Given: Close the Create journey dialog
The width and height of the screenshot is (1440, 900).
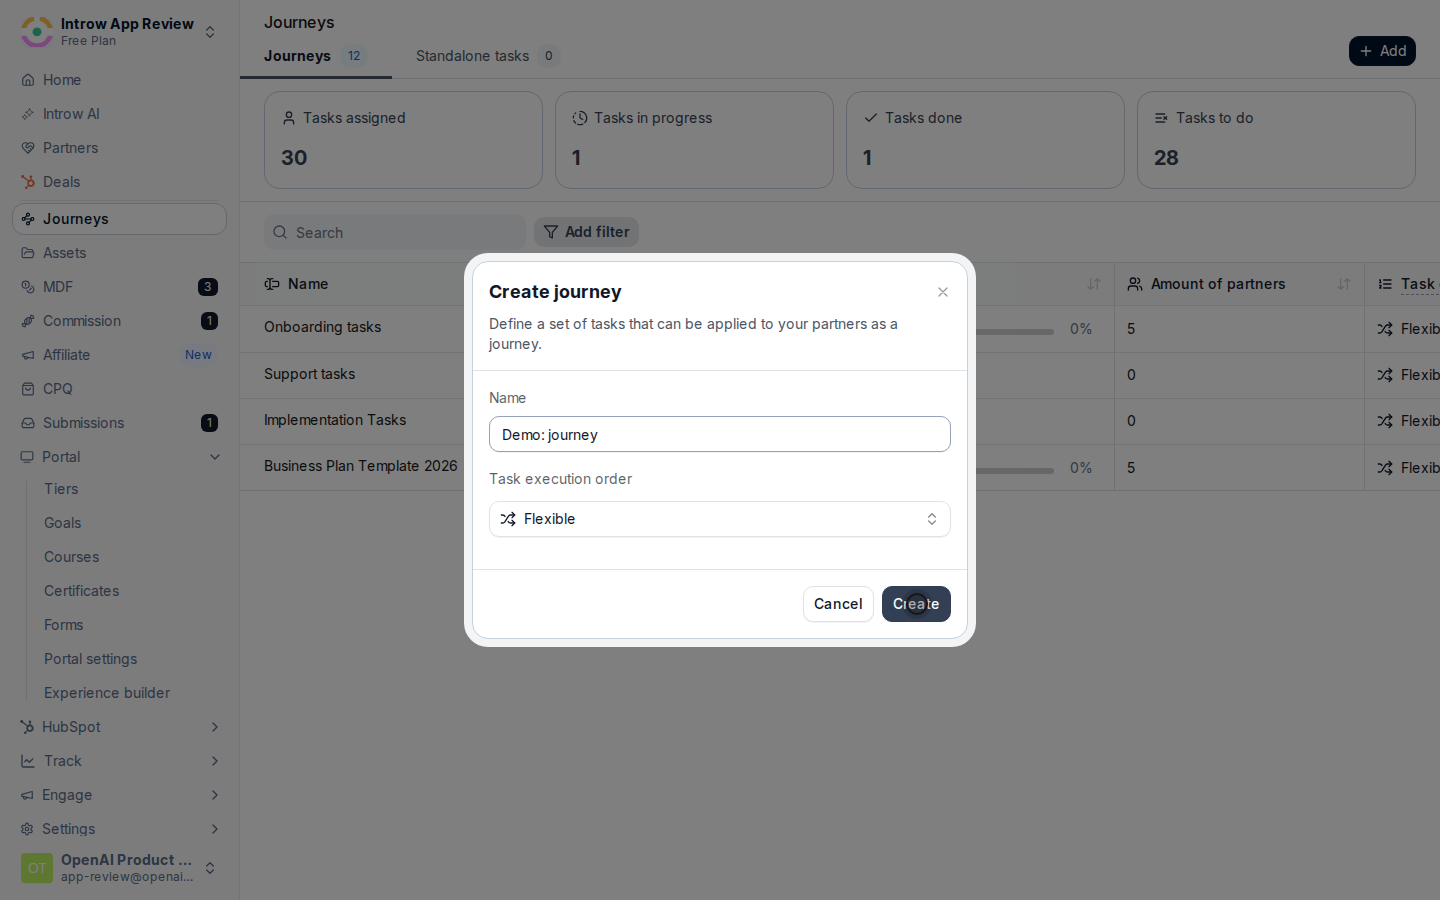Looking at the screenshot, I should tap(943, 292).
